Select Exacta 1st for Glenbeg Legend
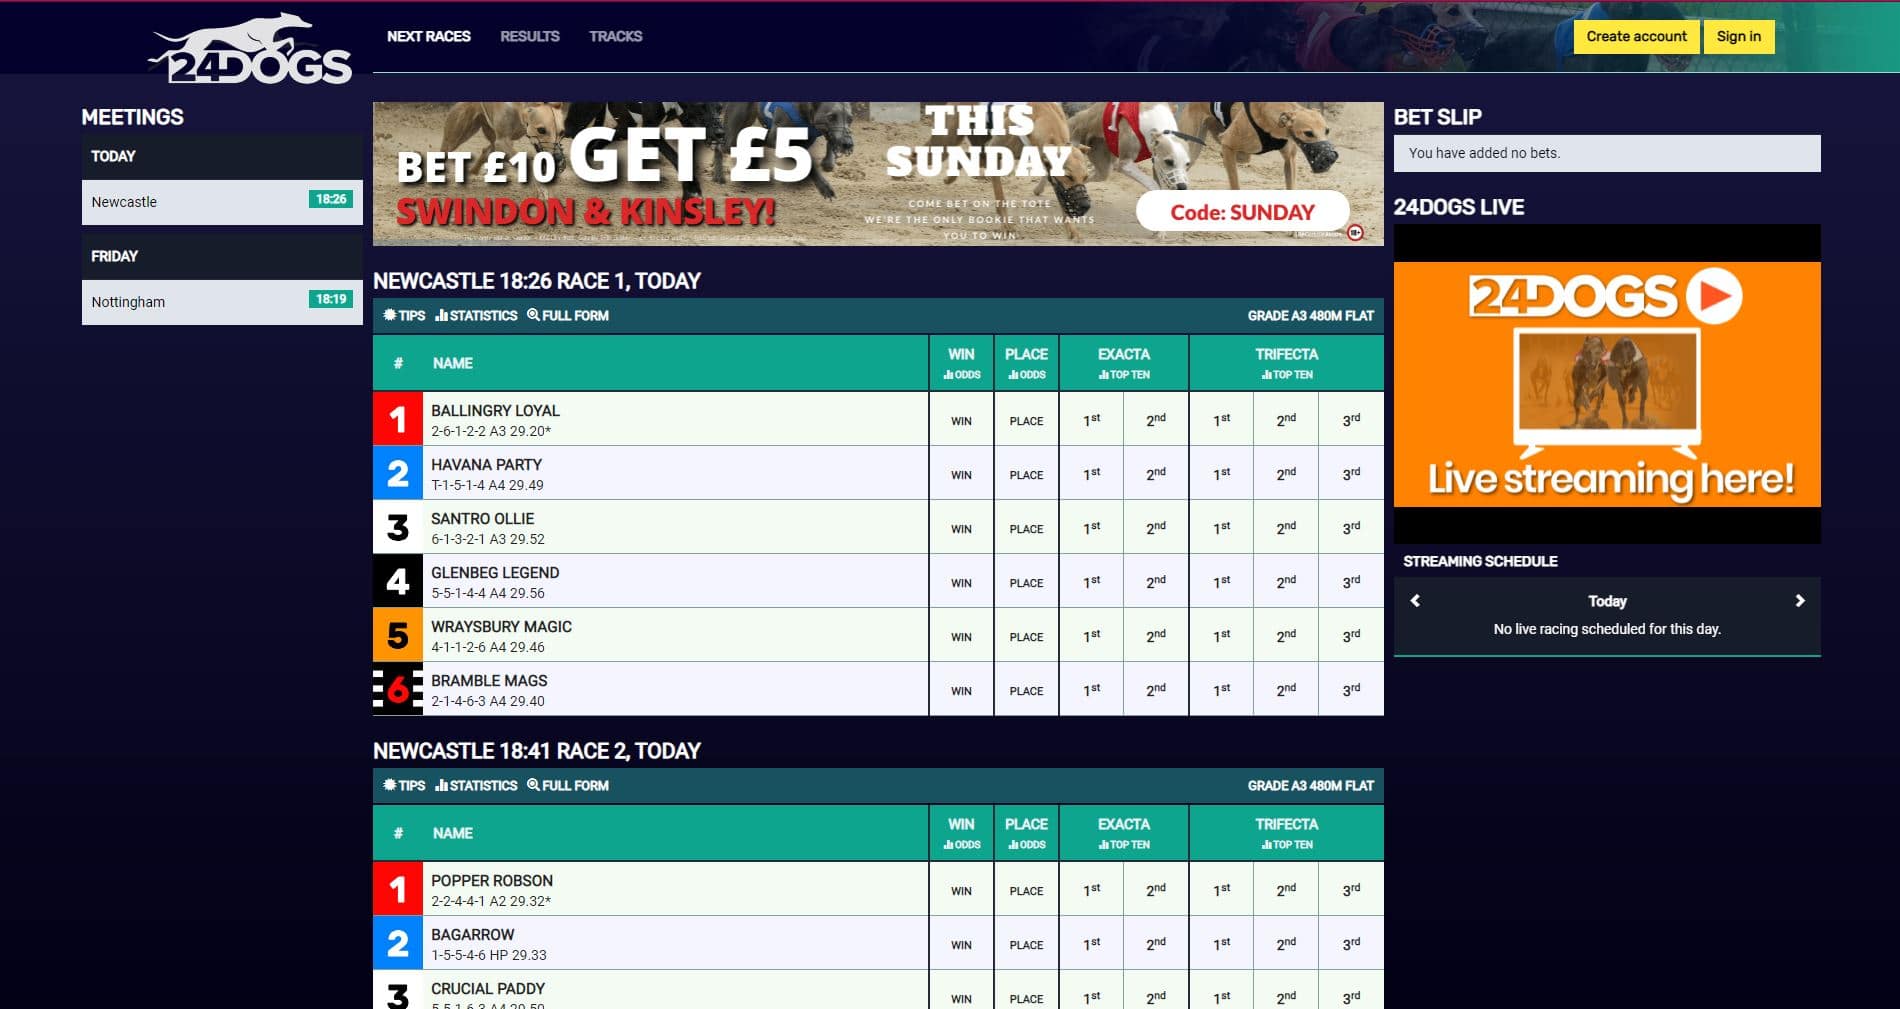The height and width of the screenshot is (1009, 1900). click(1091, 582)
